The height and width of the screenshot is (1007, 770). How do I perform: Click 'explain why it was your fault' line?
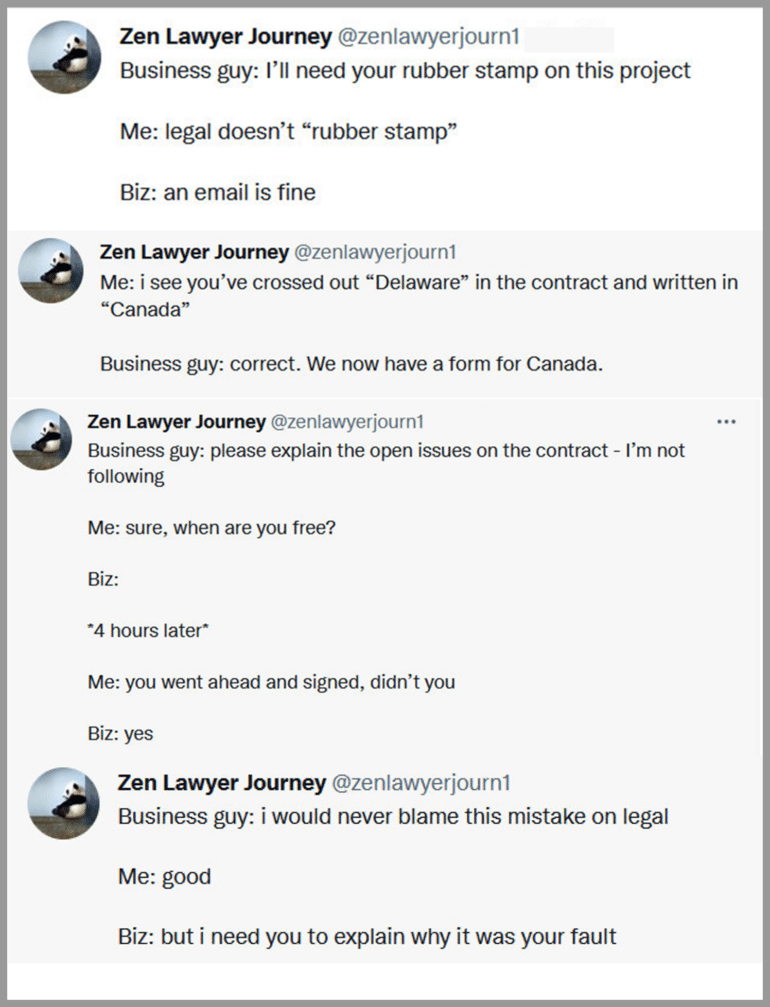[367, 936]
